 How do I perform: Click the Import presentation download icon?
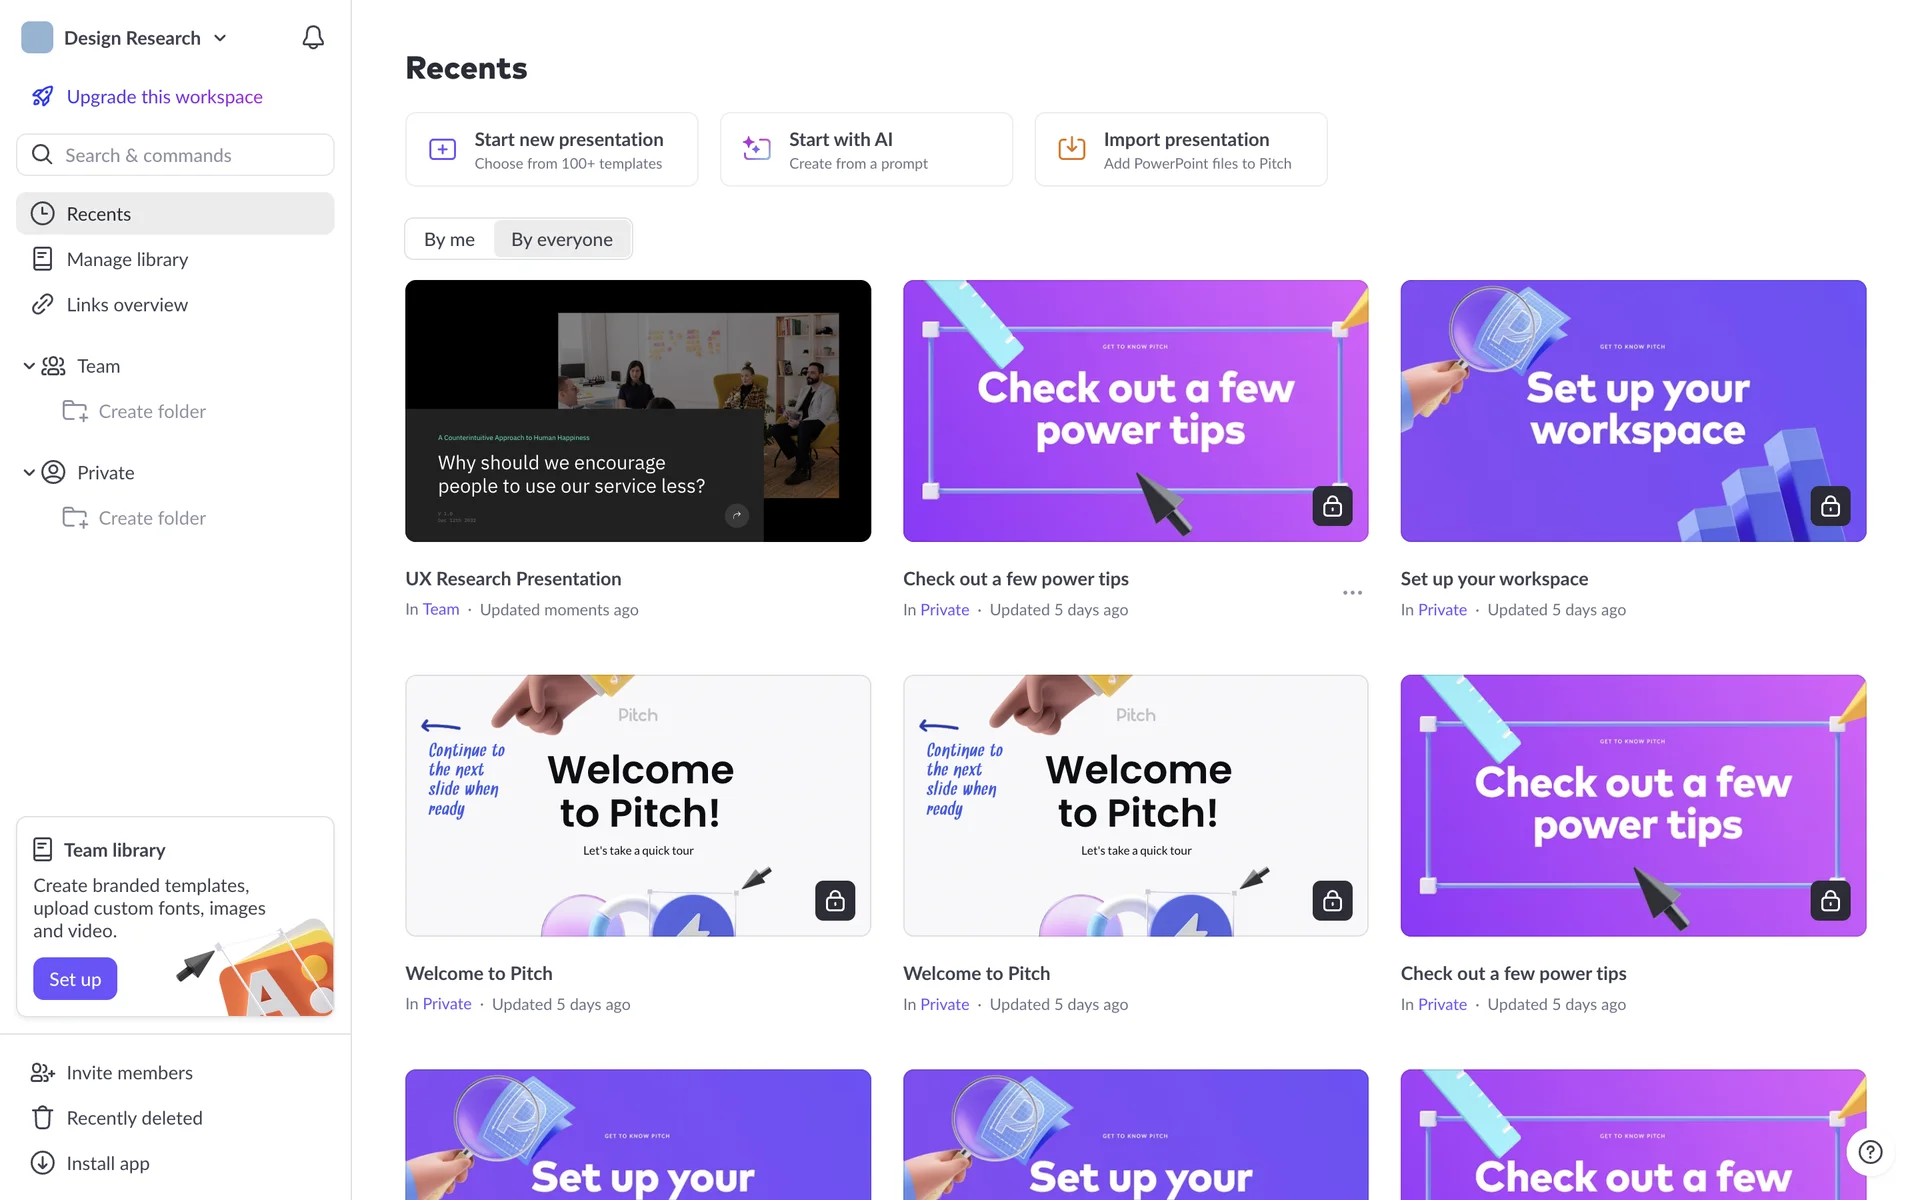pos(1071,149)
